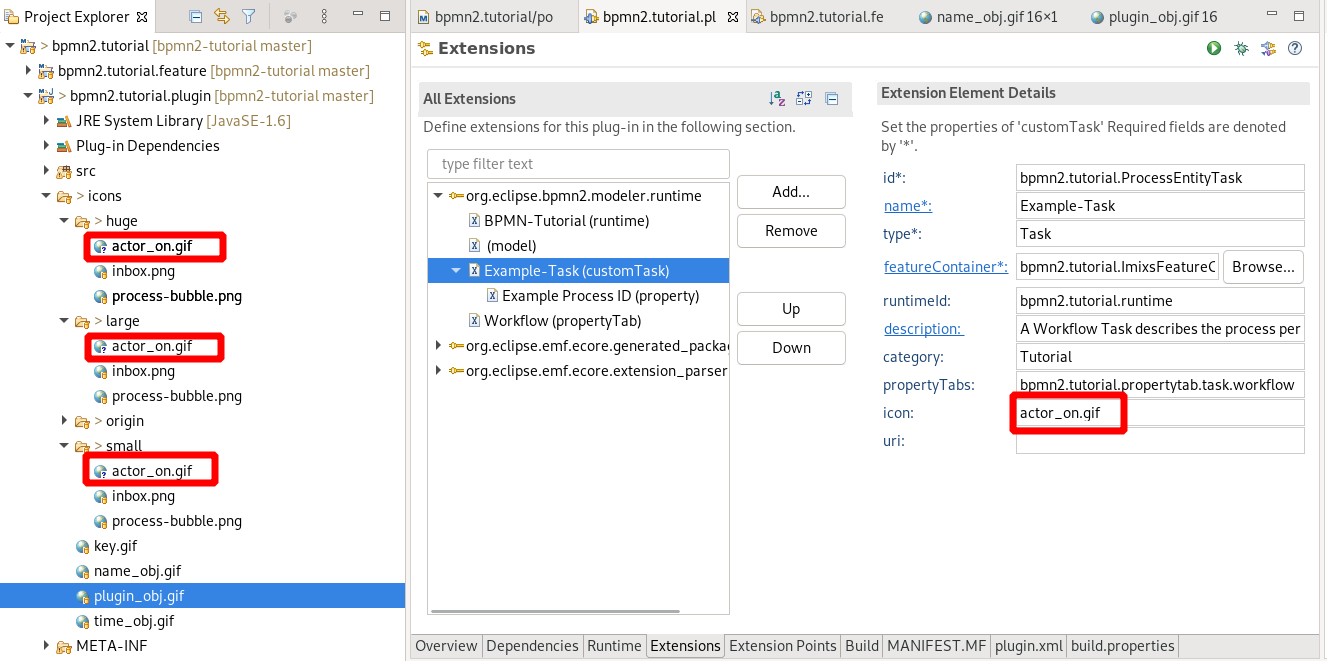Viewport: 1327px width, 661px height.
Task: Sort extensions alphabetically with the a-z icon
Action: coord(777,98)
